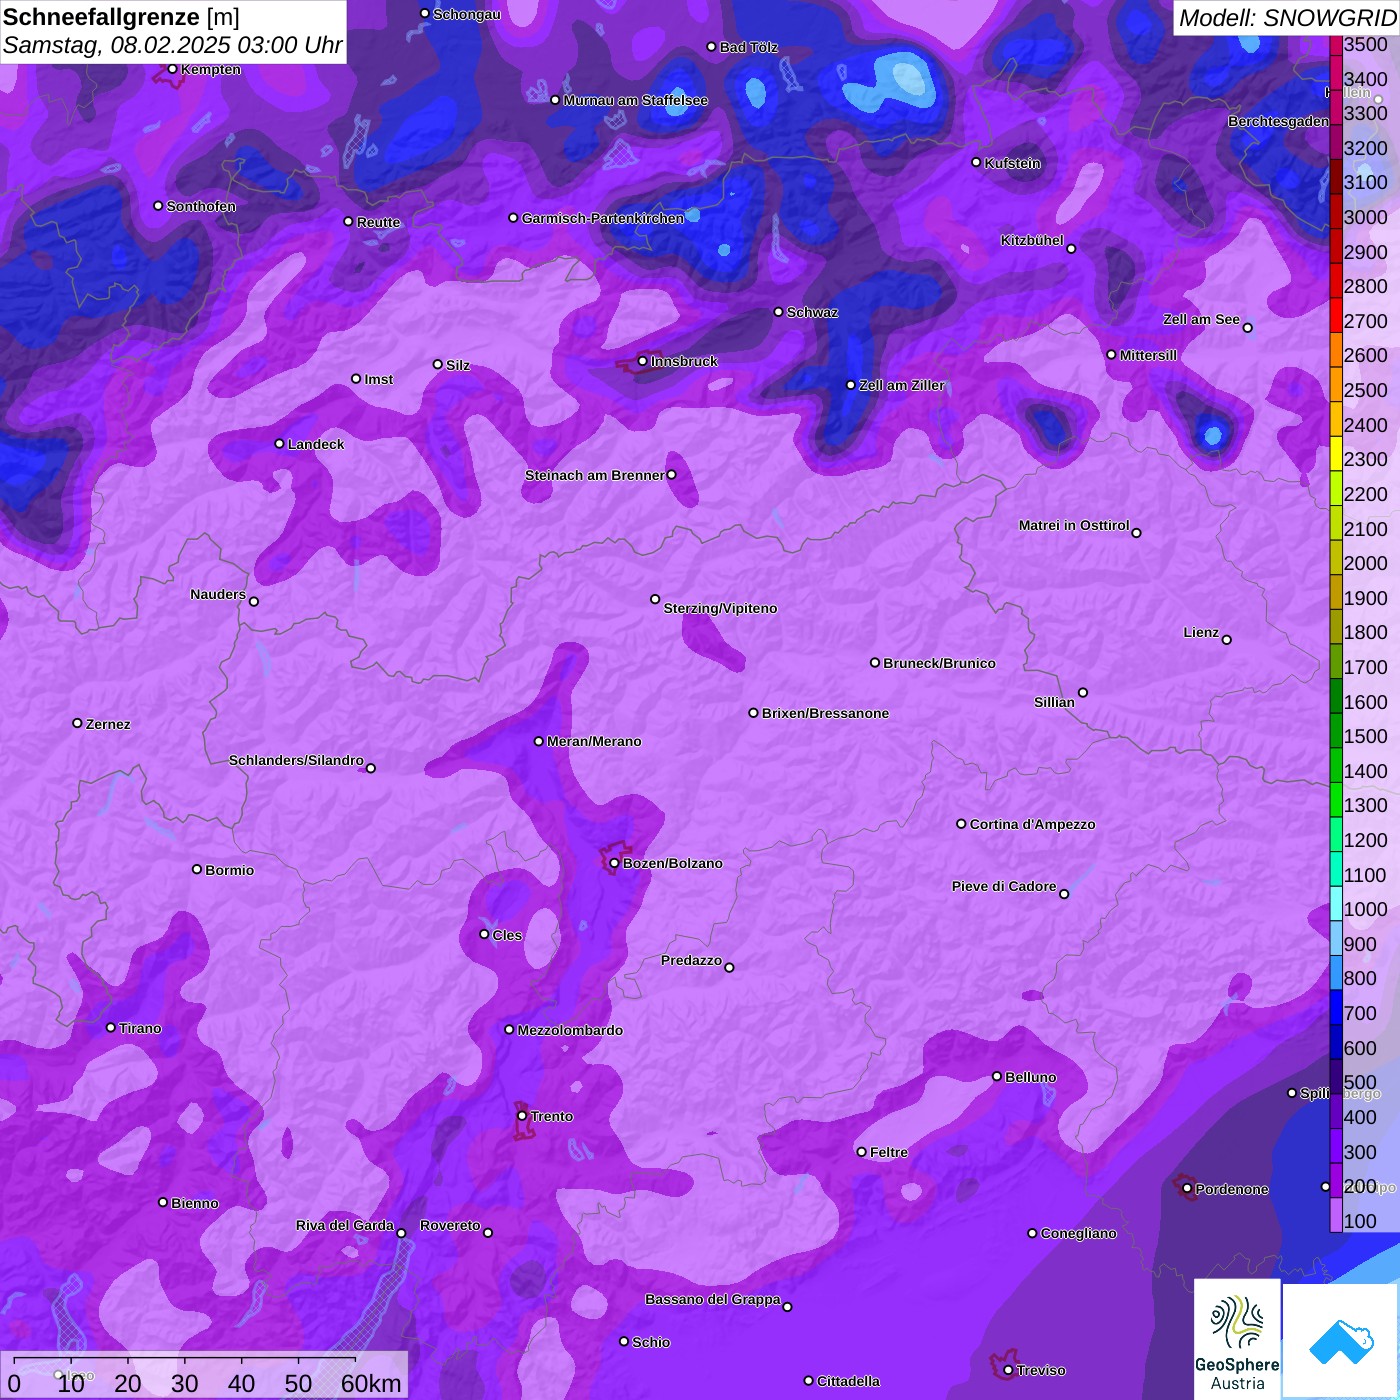Click the 'Treviso' city label
This screenshot has width=1400, height=1400.
pos(1041,1370)
